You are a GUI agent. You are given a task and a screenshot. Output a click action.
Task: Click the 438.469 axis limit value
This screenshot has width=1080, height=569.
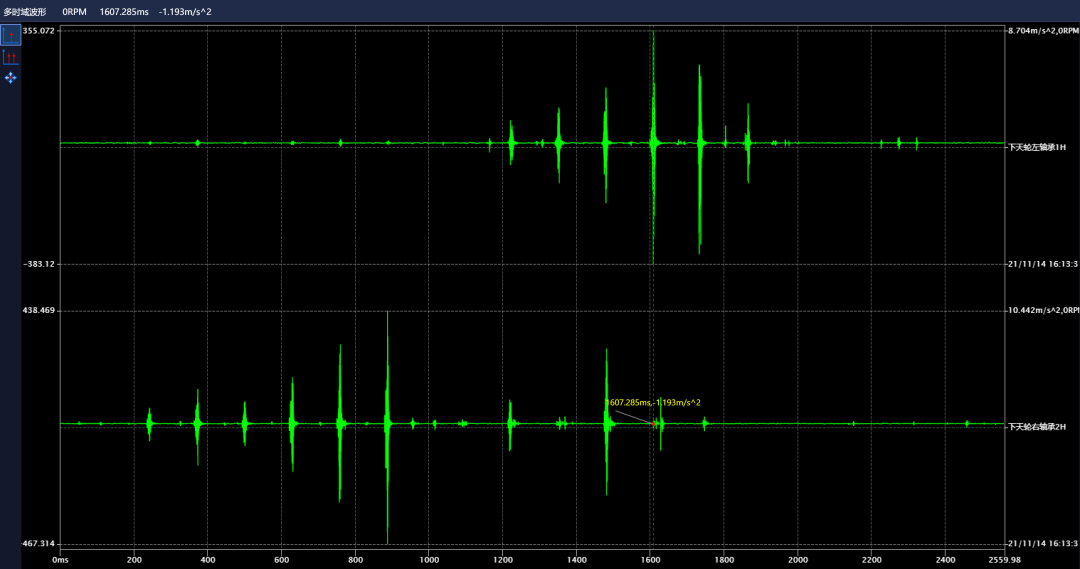[38, 311]
